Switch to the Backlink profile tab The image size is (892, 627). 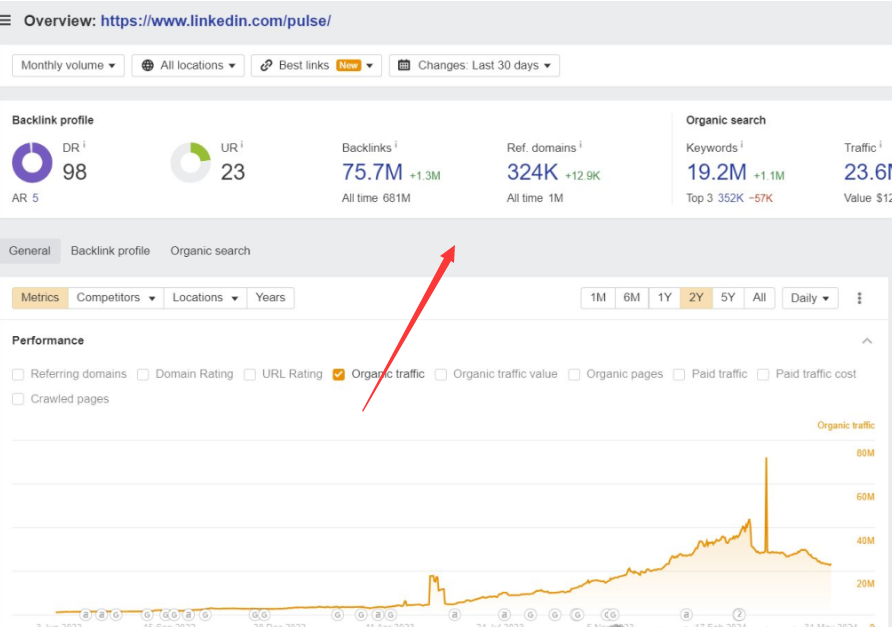(x=110, y=251)
